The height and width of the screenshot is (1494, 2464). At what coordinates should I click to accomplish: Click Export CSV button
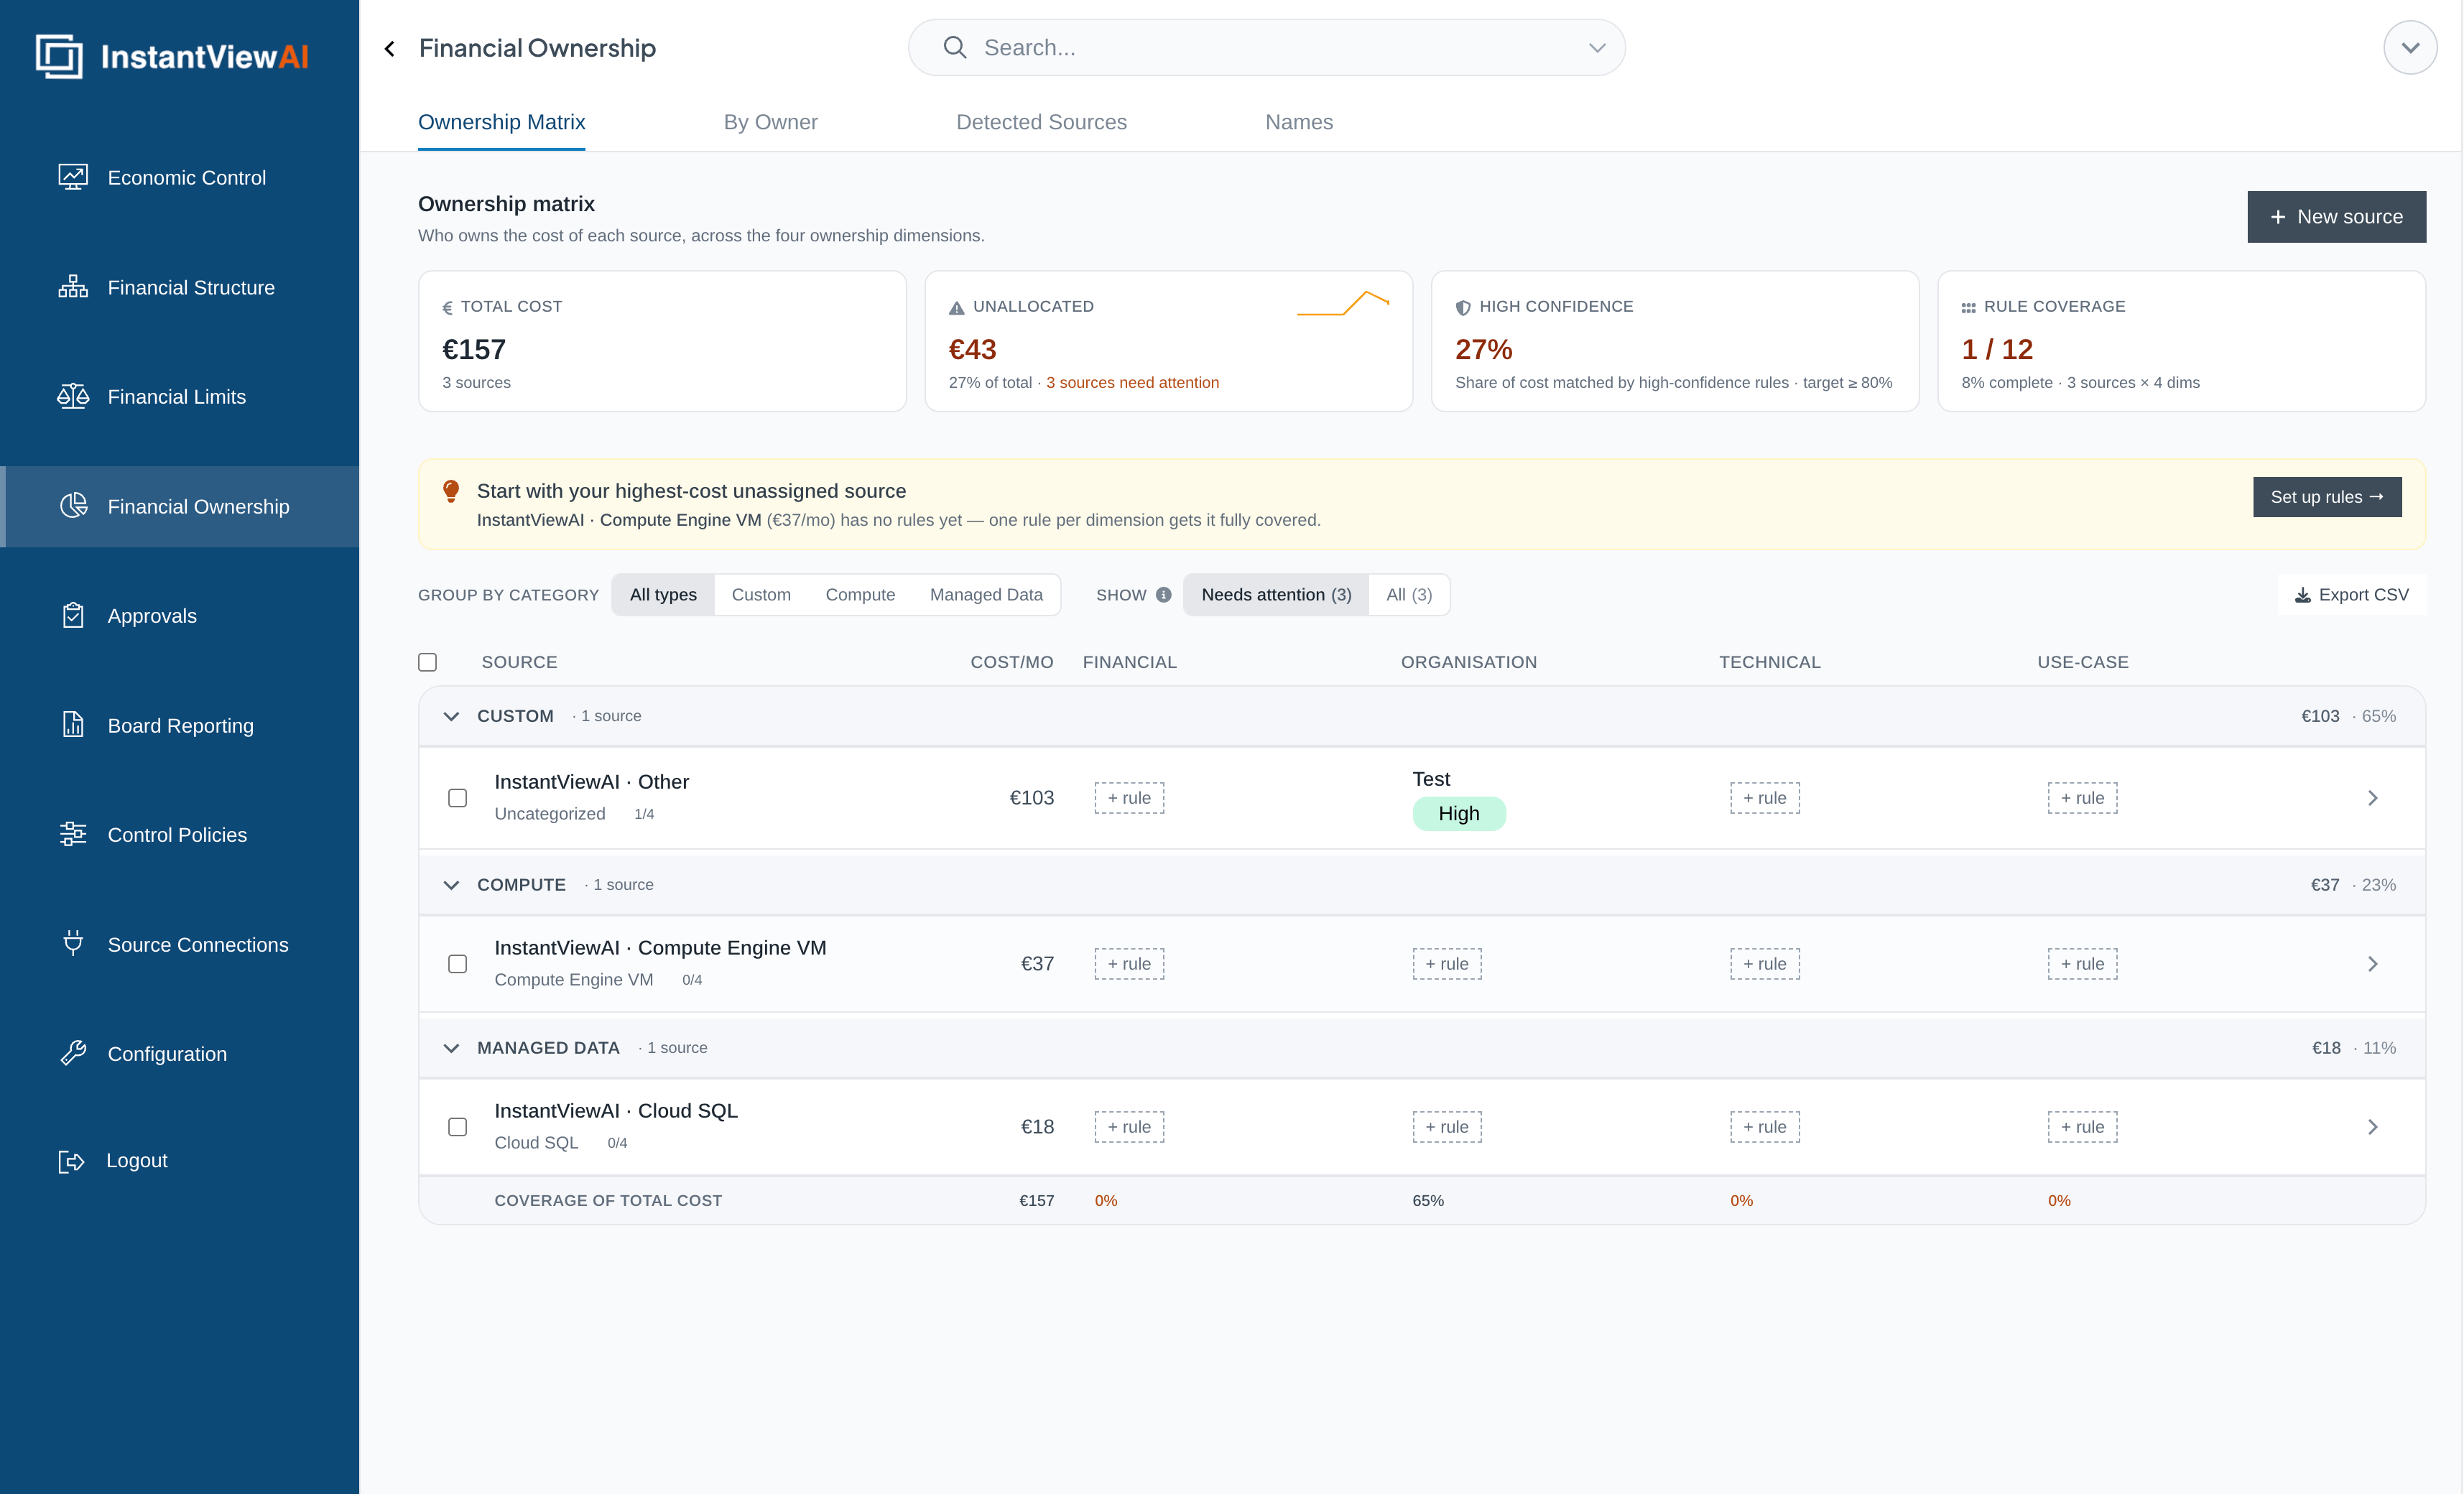[x=2352, y=595]
